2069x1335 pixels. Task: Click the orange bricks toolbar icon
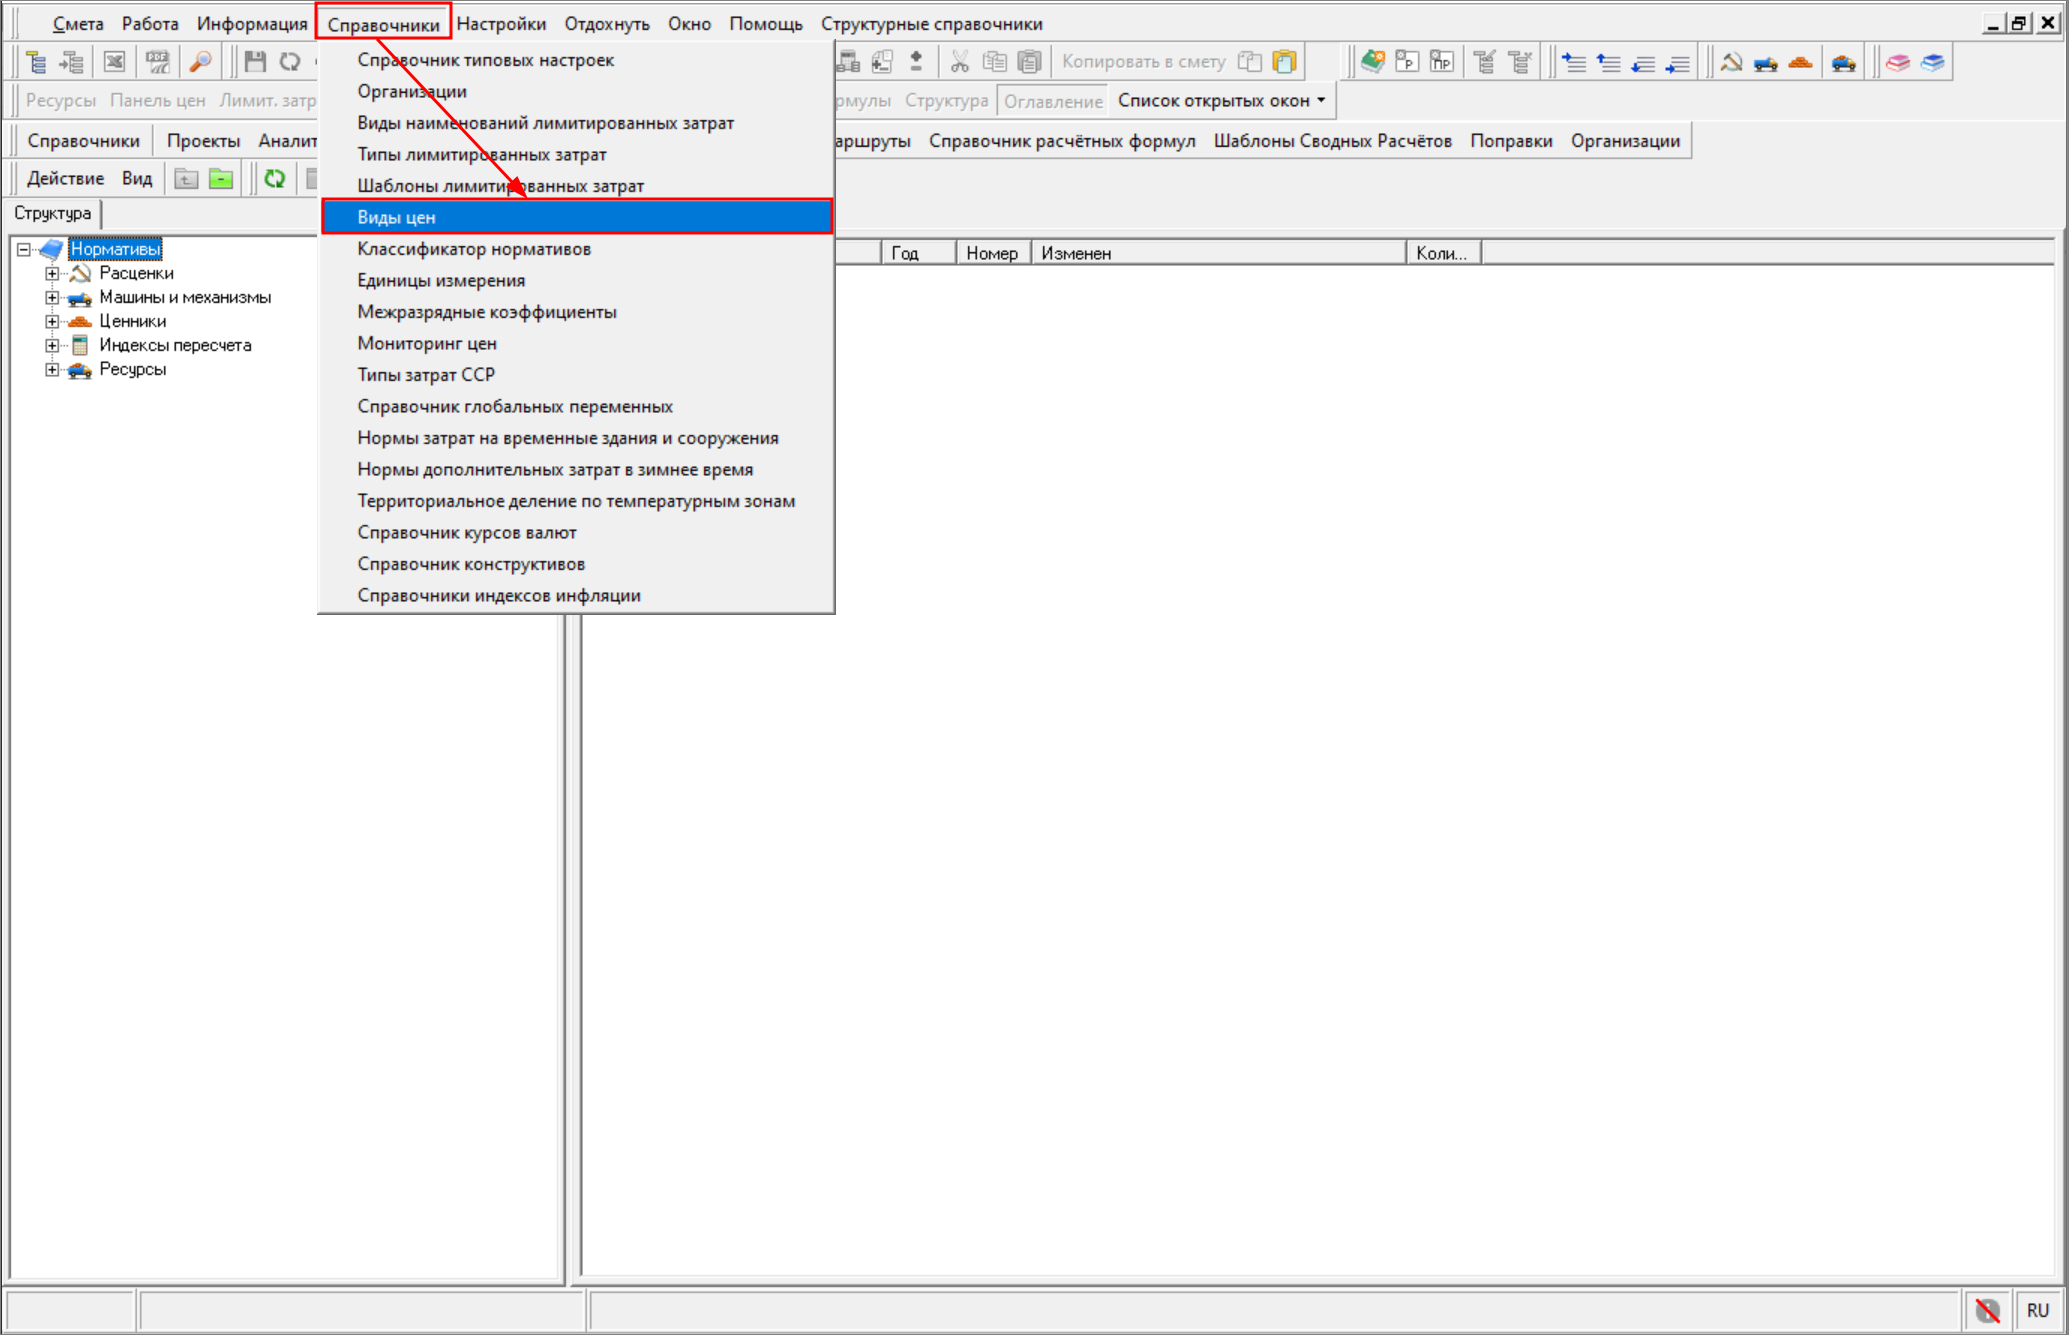(x=1800, y=62)
